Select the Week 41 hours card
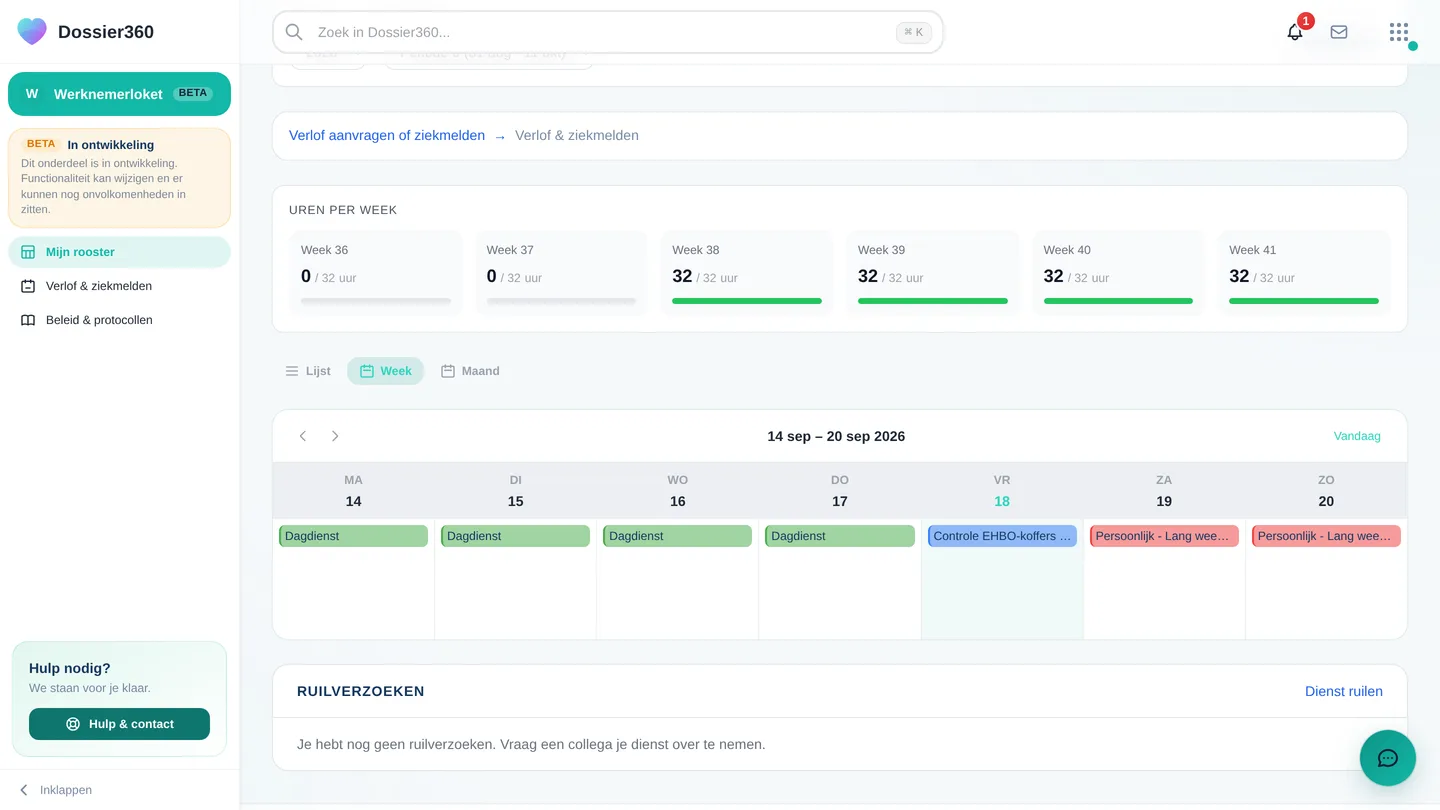 [1304, 274]
